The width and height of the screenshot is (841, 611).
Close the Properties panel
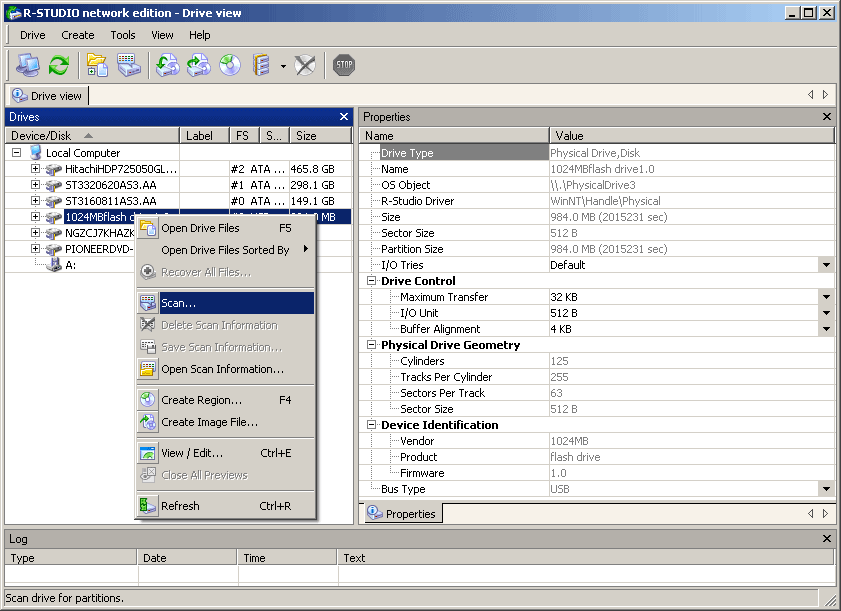[827, 116]
